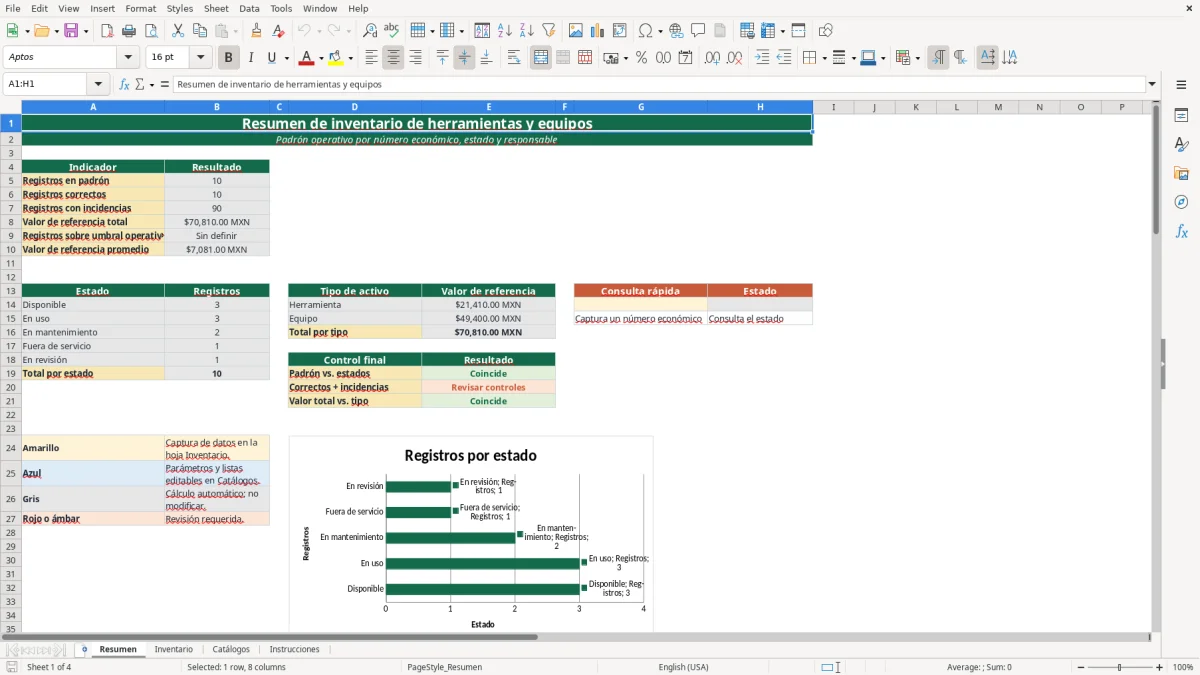Open conditional formatting dropdown arrow
Screen dimensions: 1200x675
[917, 58]
